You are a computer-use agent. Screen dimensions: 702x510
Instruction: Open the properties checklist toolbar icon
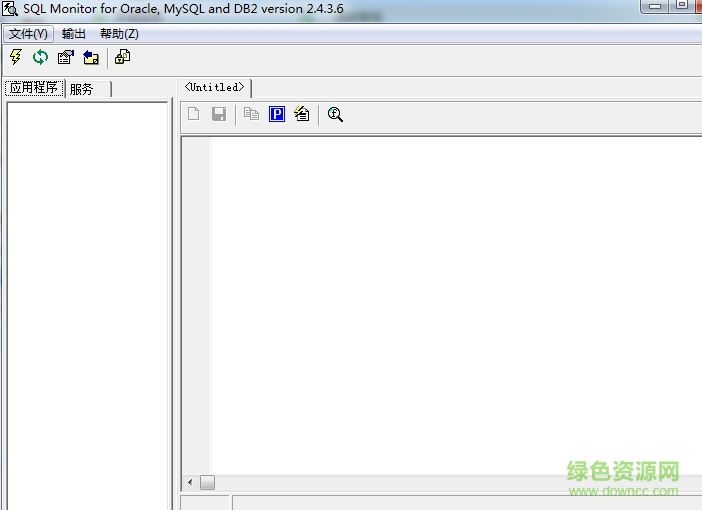[x=65, y=57]
